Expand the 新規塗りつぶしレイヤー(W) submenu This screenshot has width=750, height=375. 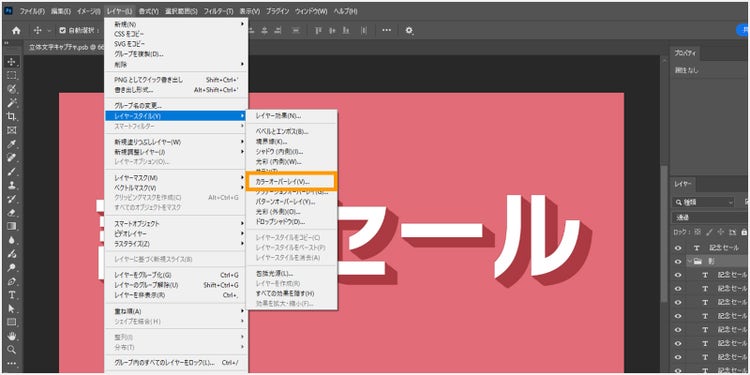176,142
